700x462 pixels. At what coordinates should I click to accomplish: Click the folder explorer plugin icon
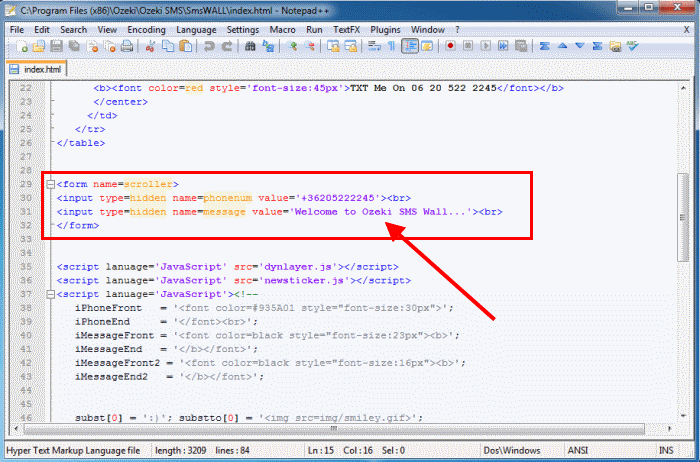point(615,46)
